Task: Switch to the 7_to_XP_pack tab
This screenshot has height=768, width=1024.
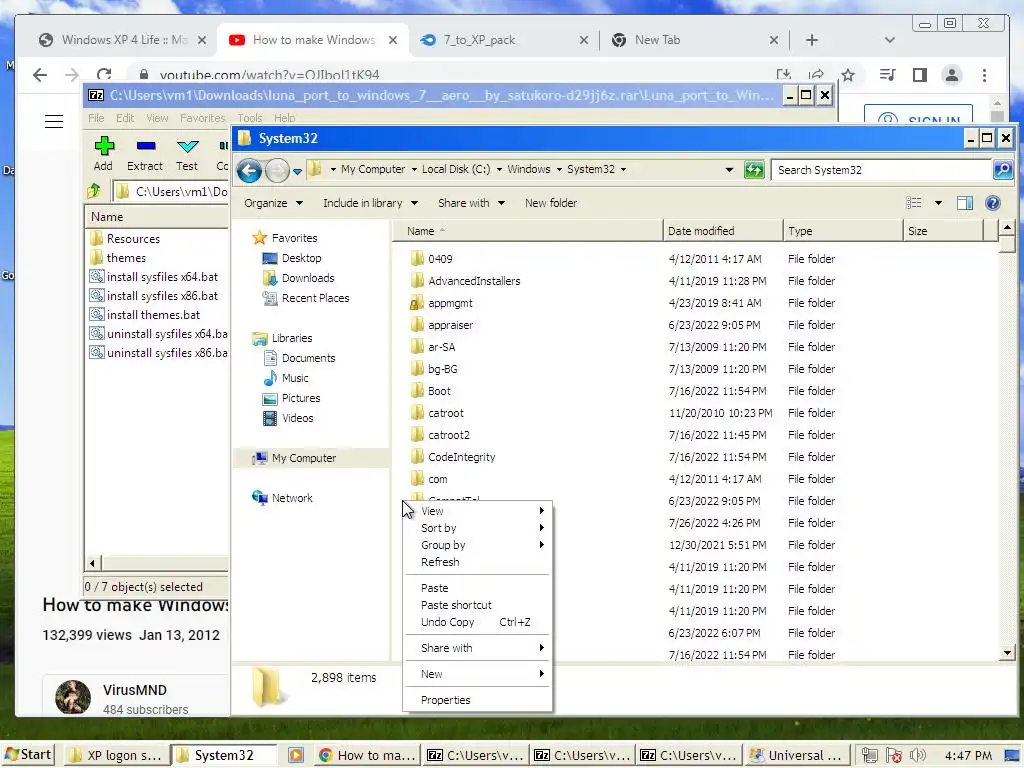Action: pyautogui.click(x=503, y=40)
